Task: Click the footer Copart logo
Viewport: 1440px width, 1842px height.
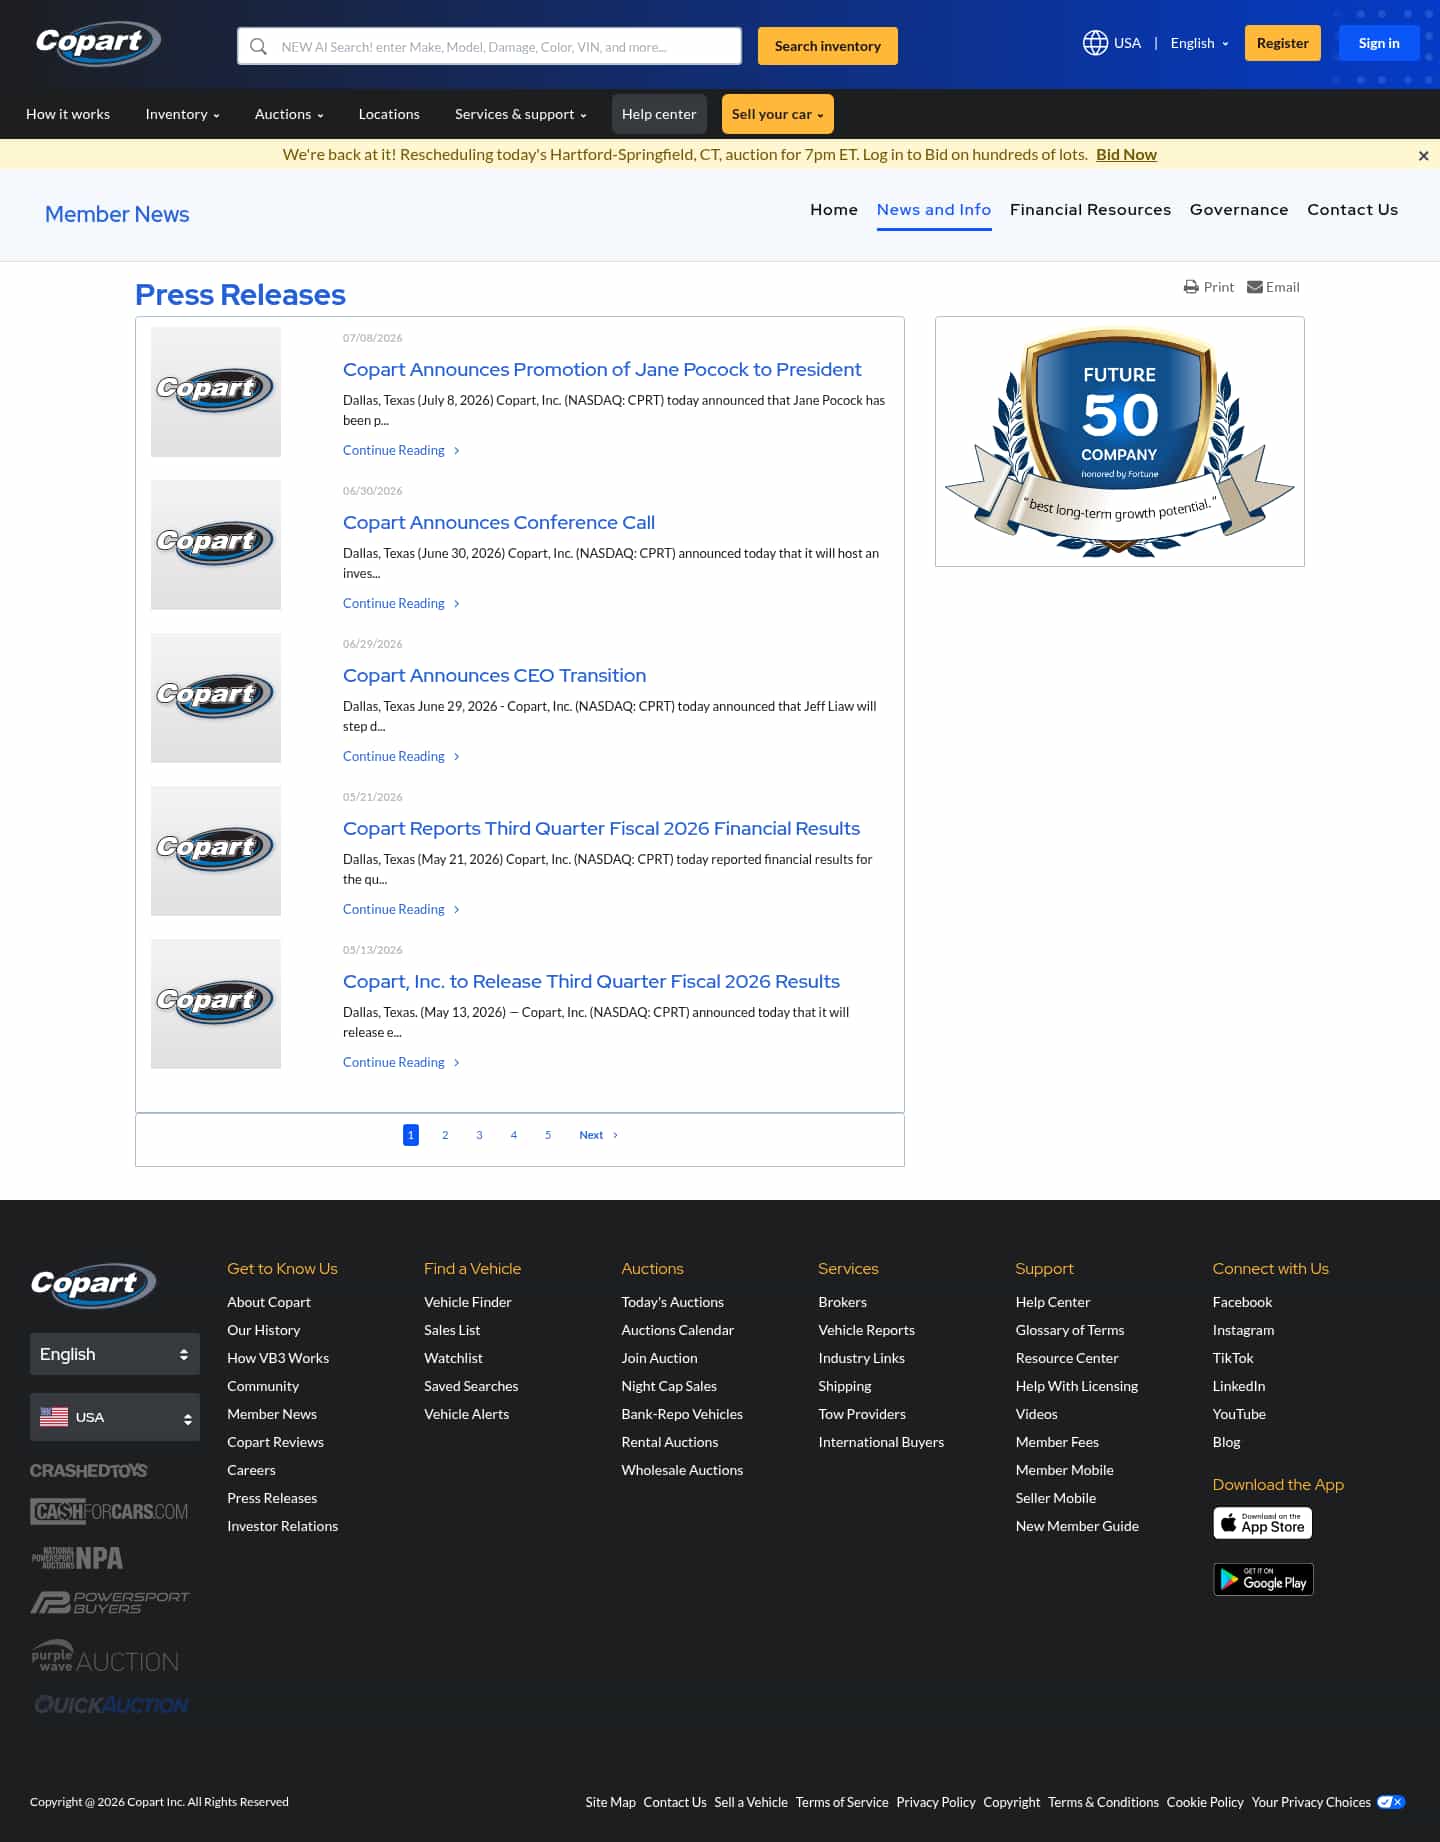Action: point(93,1285)
